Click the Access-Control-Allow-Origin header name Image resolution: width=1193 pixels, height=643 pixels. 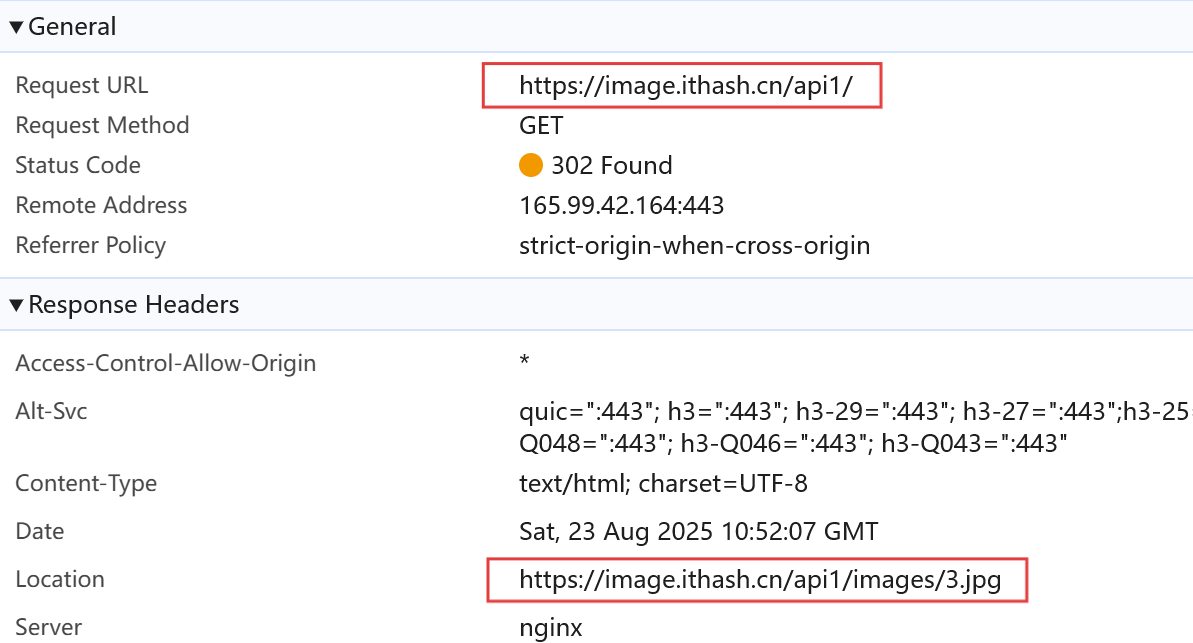(165, 363)
